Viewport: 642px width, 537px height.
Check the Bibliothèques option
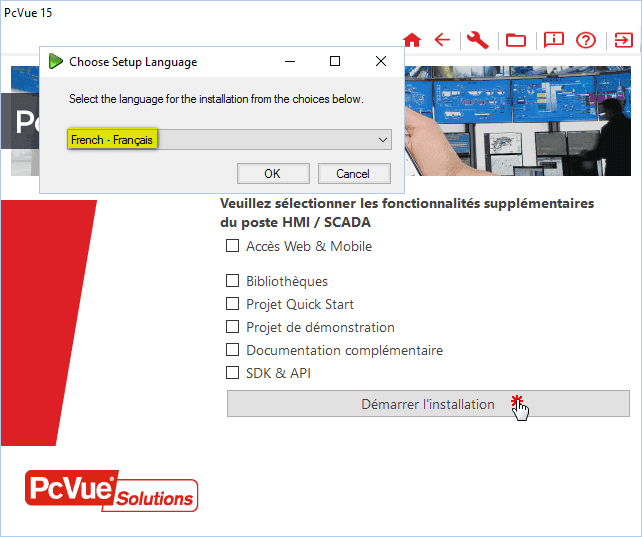[x=232, y=281]
